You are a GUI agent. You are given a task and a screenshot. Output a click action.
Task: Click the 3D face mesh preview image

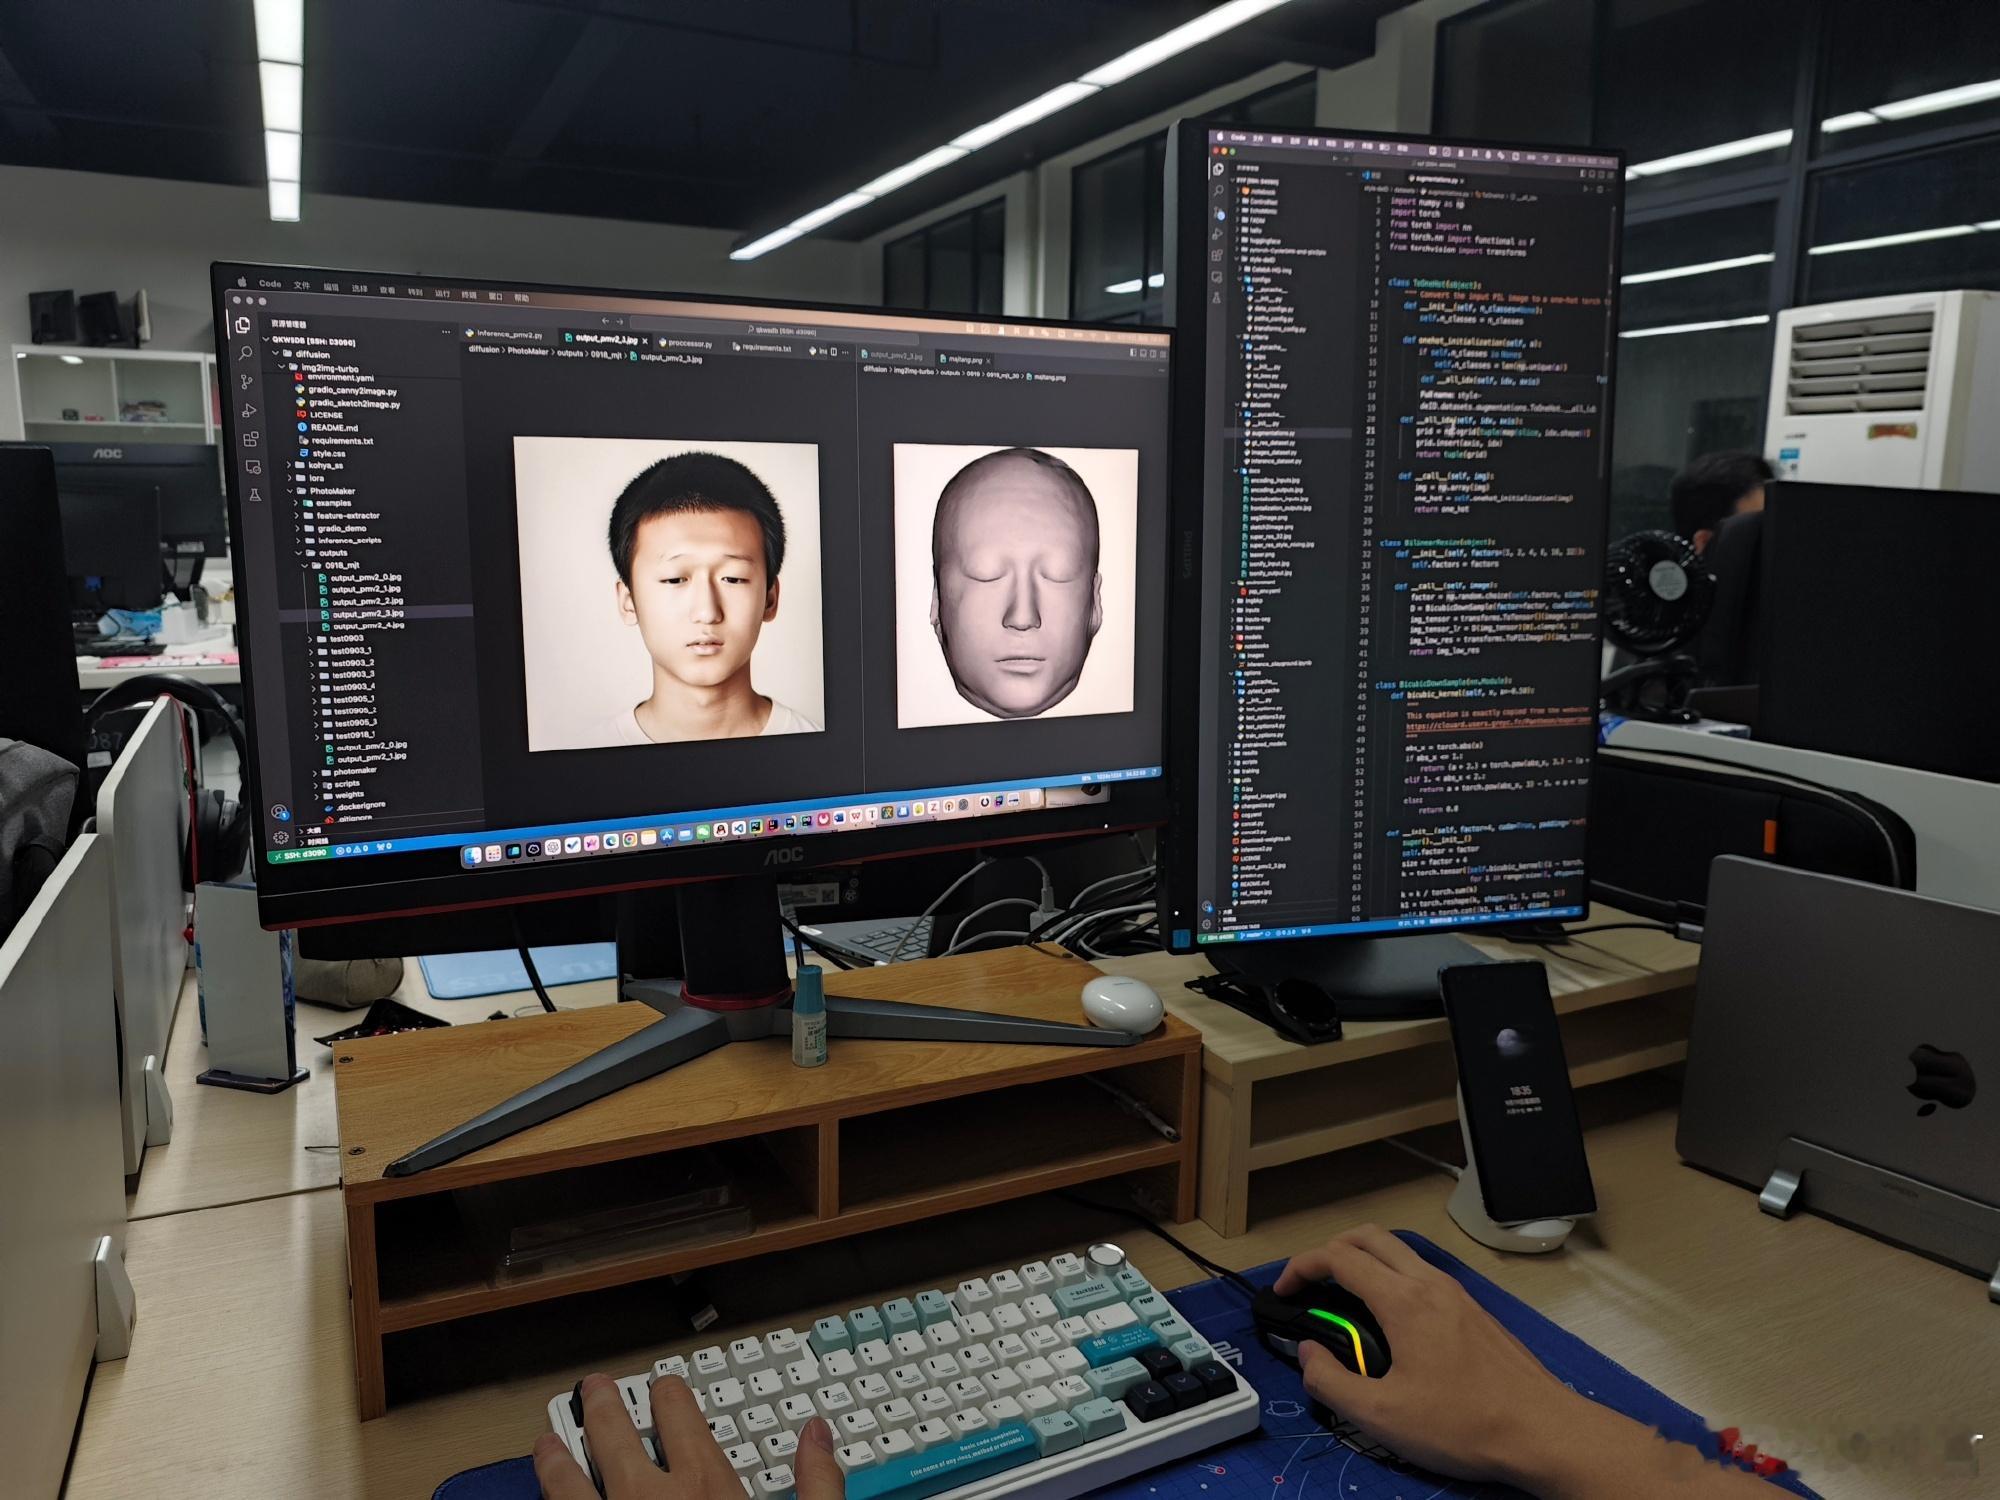pos(1017,586)
